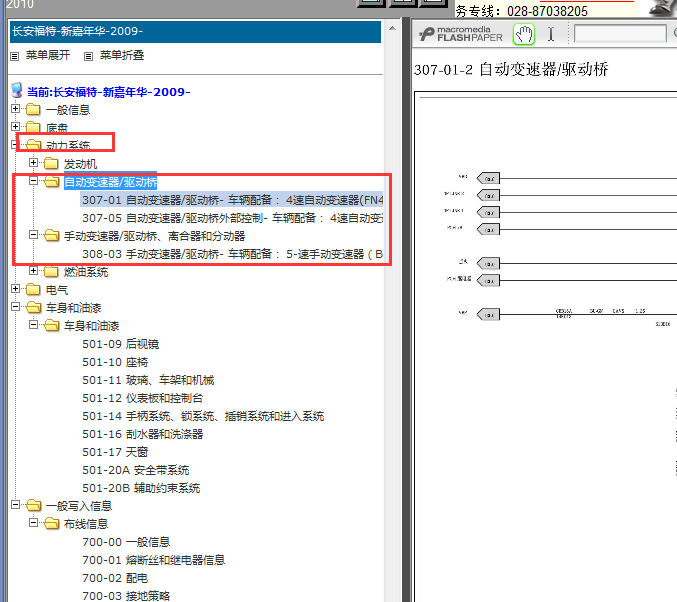Open 501-20B 辅助约束系统 entry
Image resolution: width=677 pixels, height=602 pixels.
[x=141, y=488]
